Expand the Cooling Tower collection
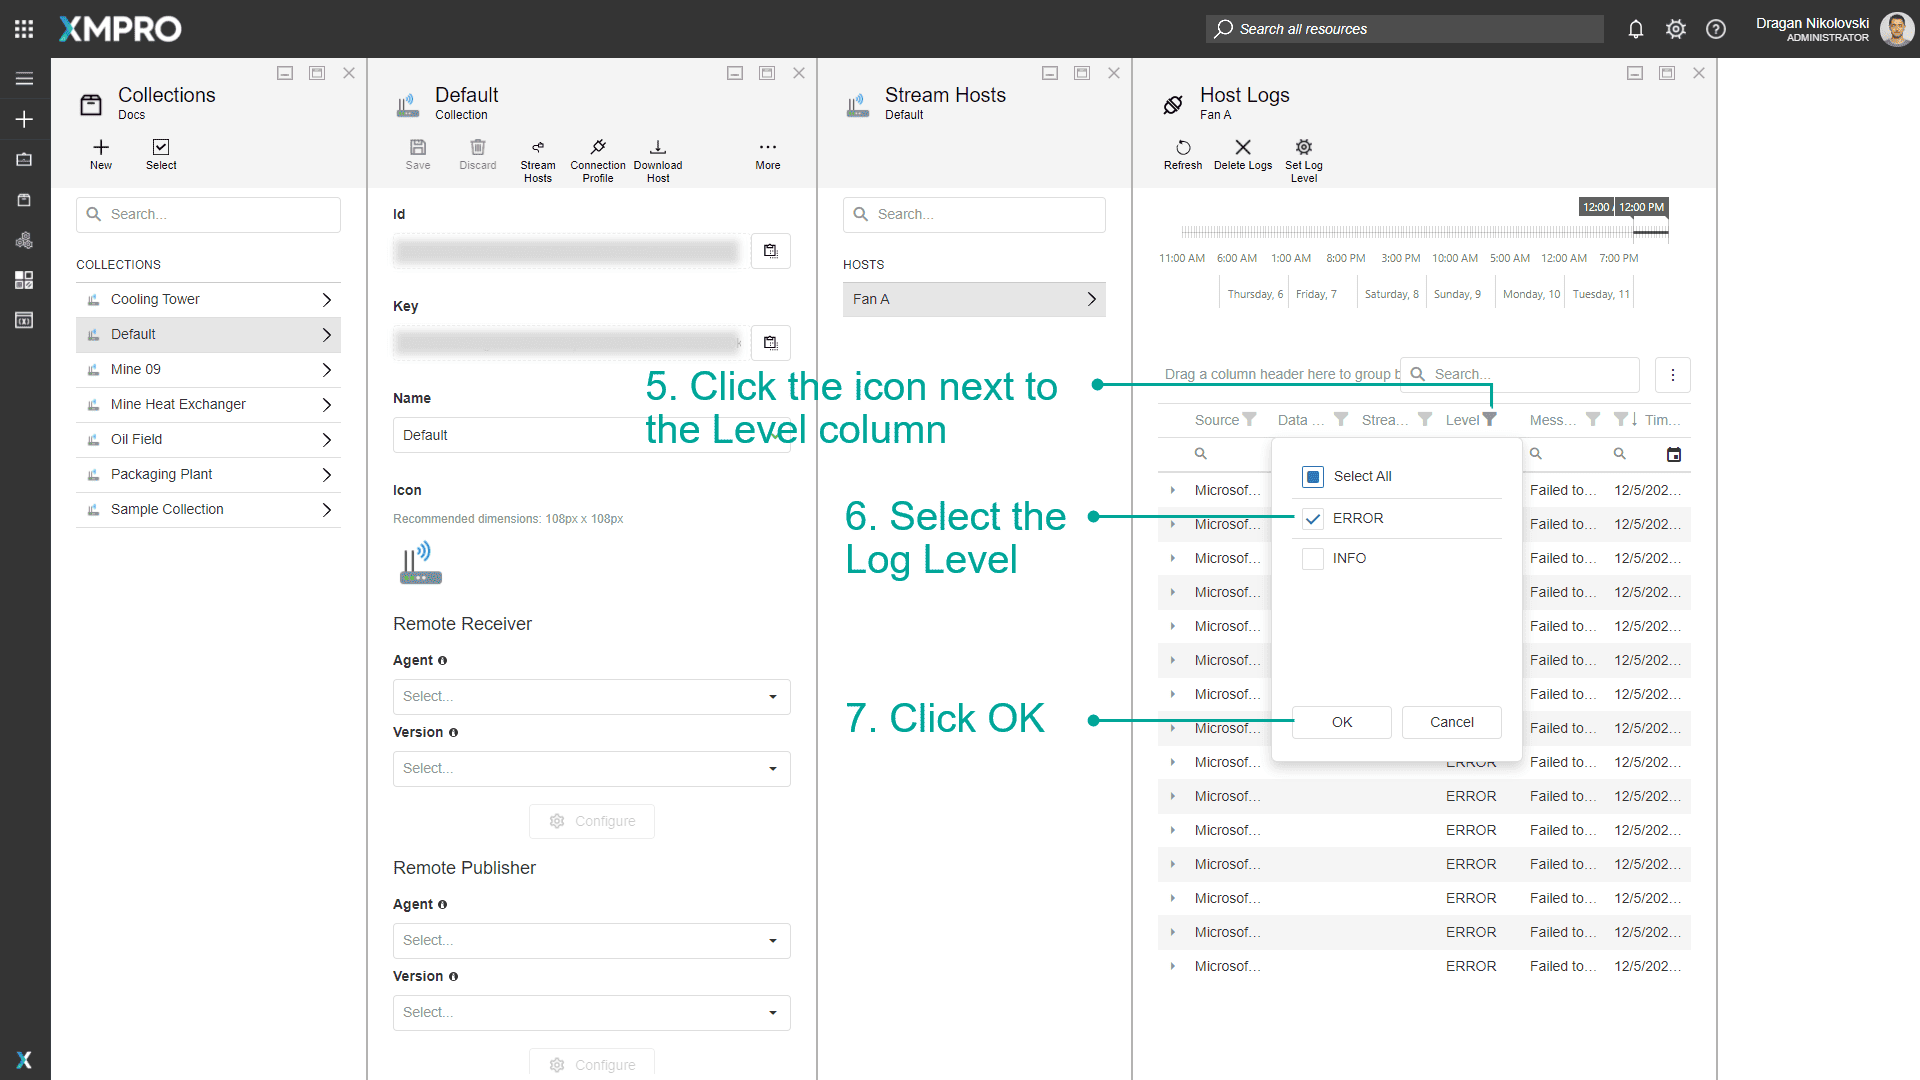The height and width of the screenshot is (1080, 1920). coord(326,300)
